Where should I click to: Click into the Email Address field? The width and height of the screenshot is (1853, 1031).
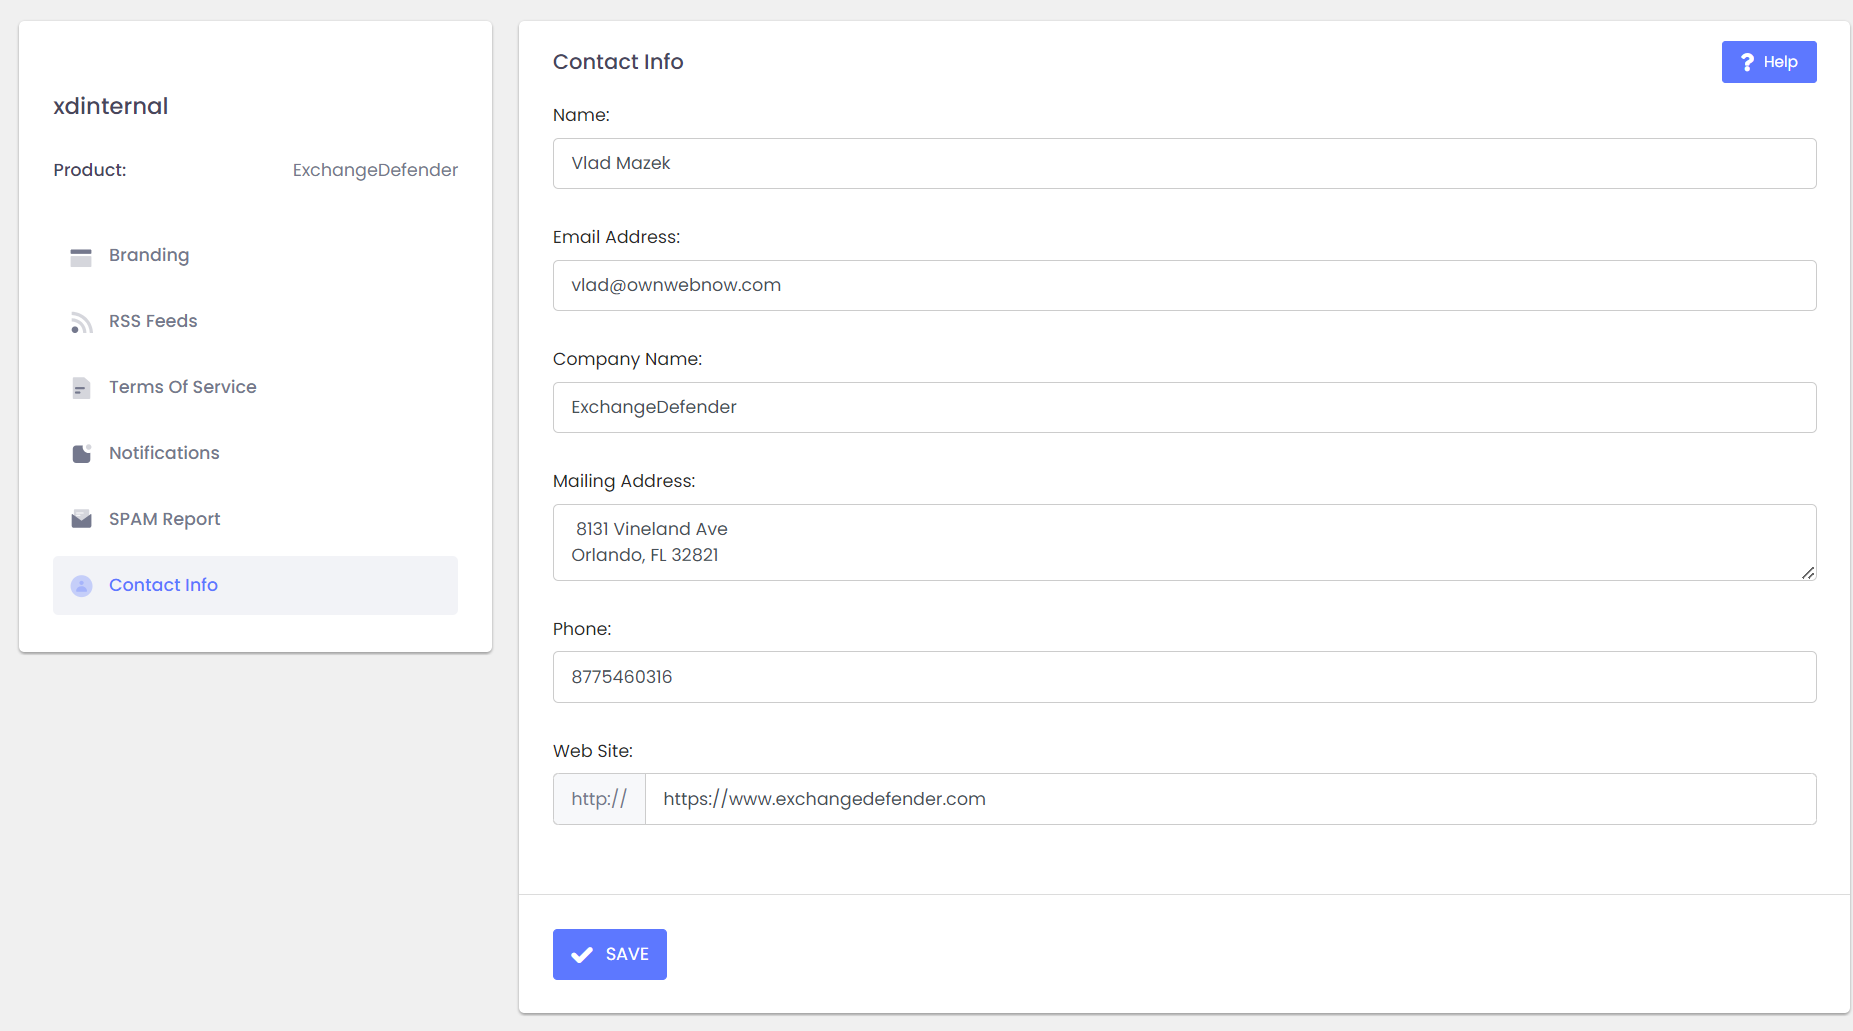point(1184,285)
